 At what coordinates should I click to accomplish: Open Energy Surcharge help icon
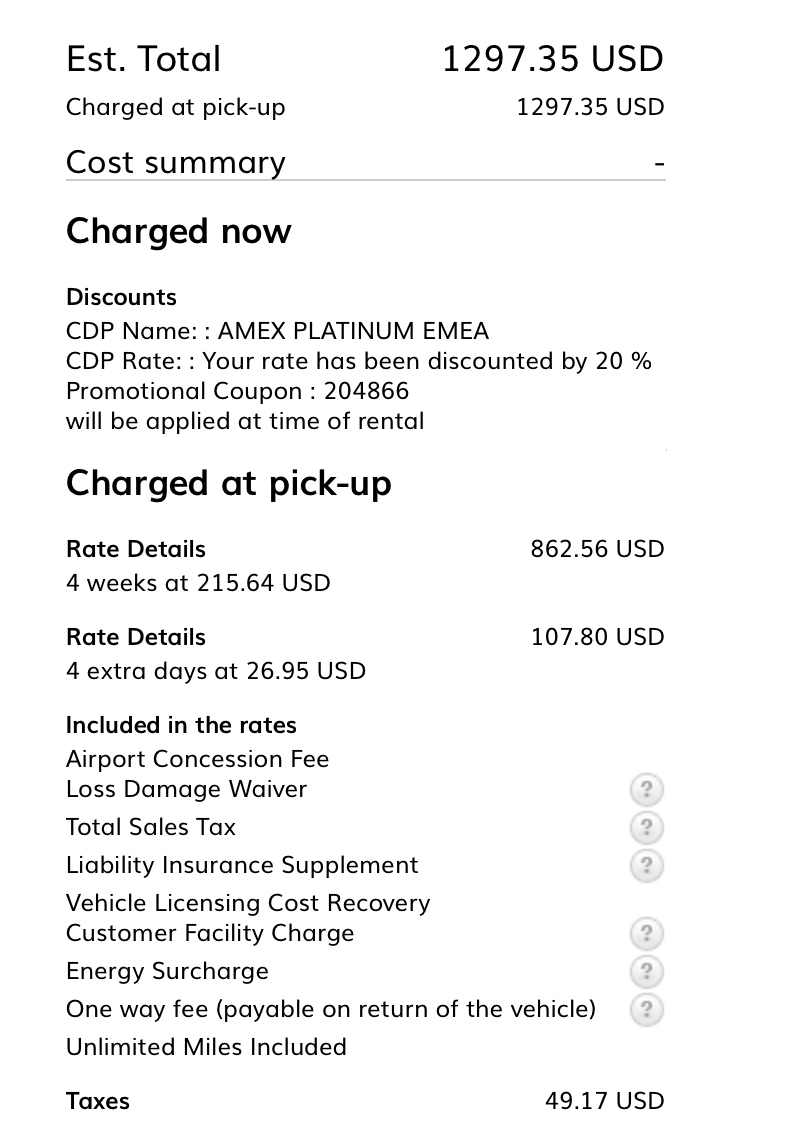tap(647, 972)
